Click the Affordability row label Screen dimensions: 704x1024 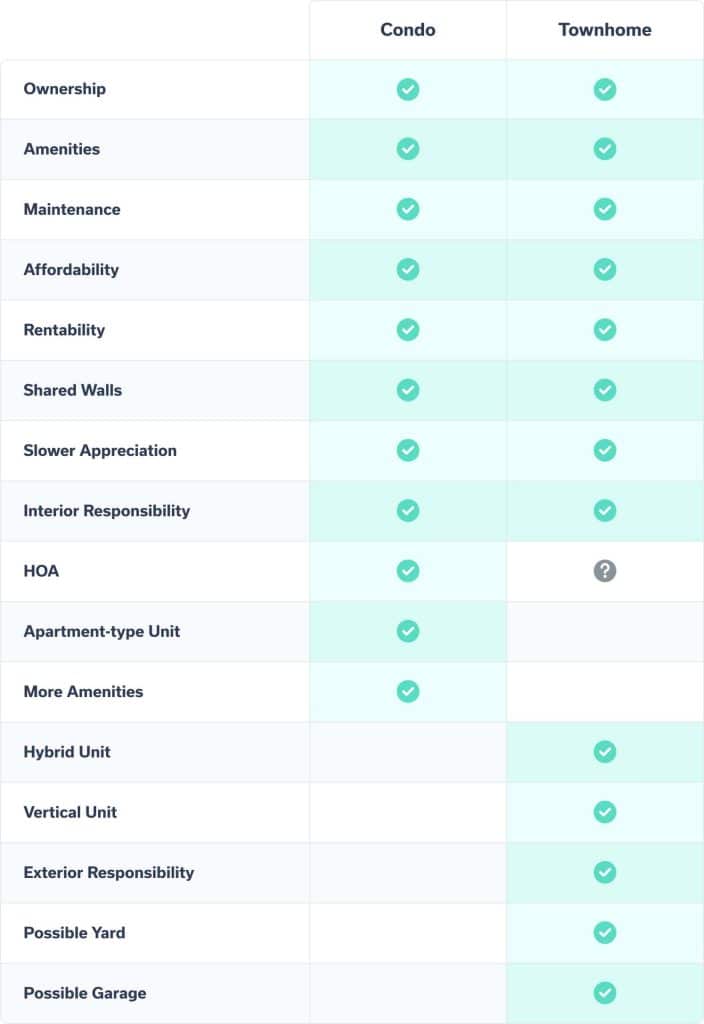71,270
